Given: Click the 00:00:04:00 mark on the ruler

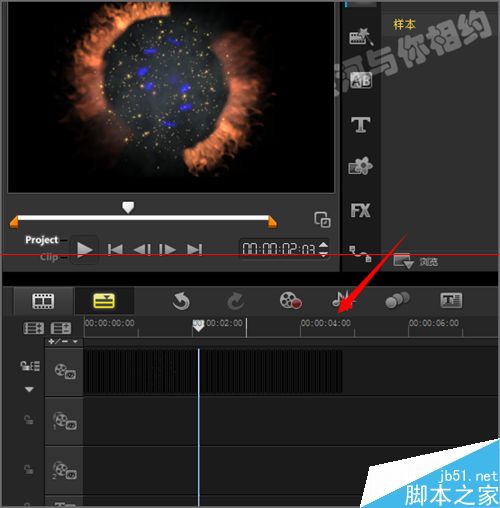Looking at the screenshot, I should point(326,323).
